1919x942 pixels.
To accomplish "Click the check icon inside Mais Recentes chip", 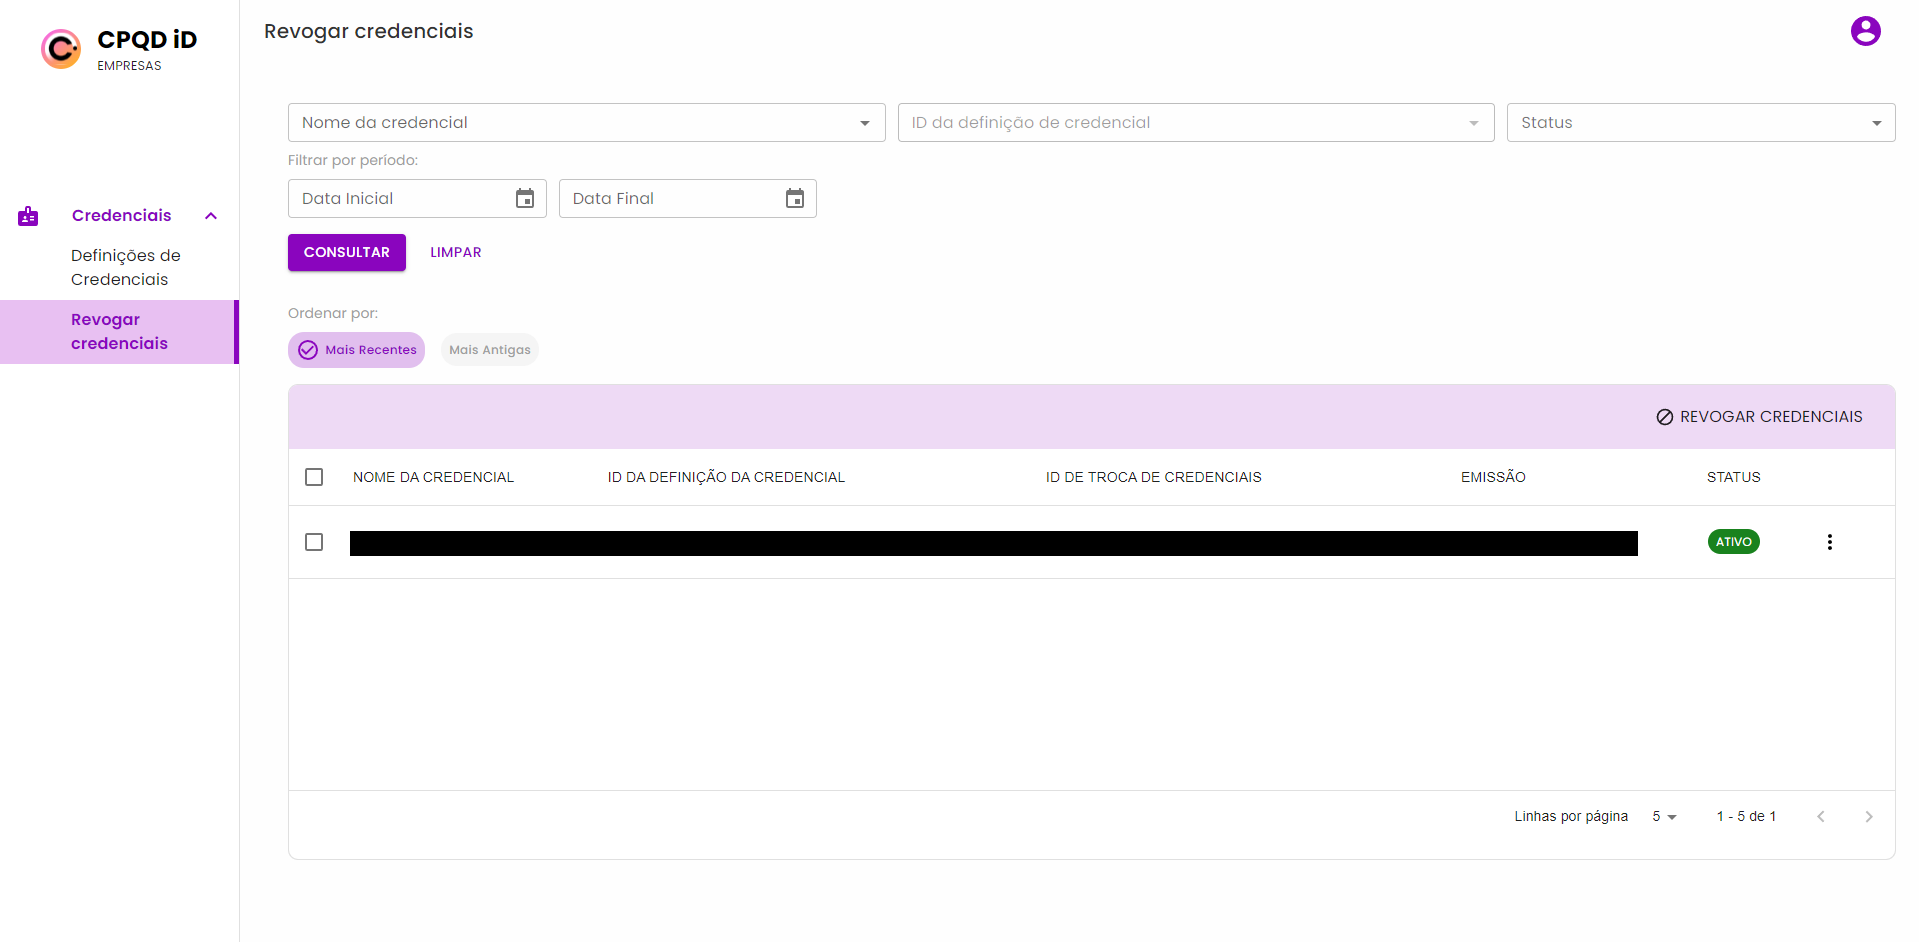I will point(307,350).
